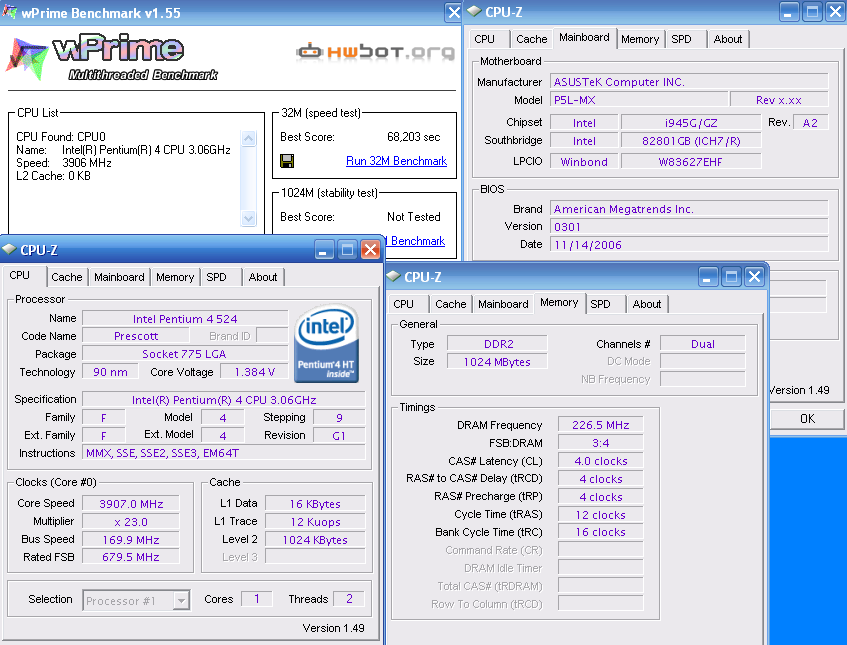Click the DRAM Frequency 226.5 MHz value

(600, 425)
